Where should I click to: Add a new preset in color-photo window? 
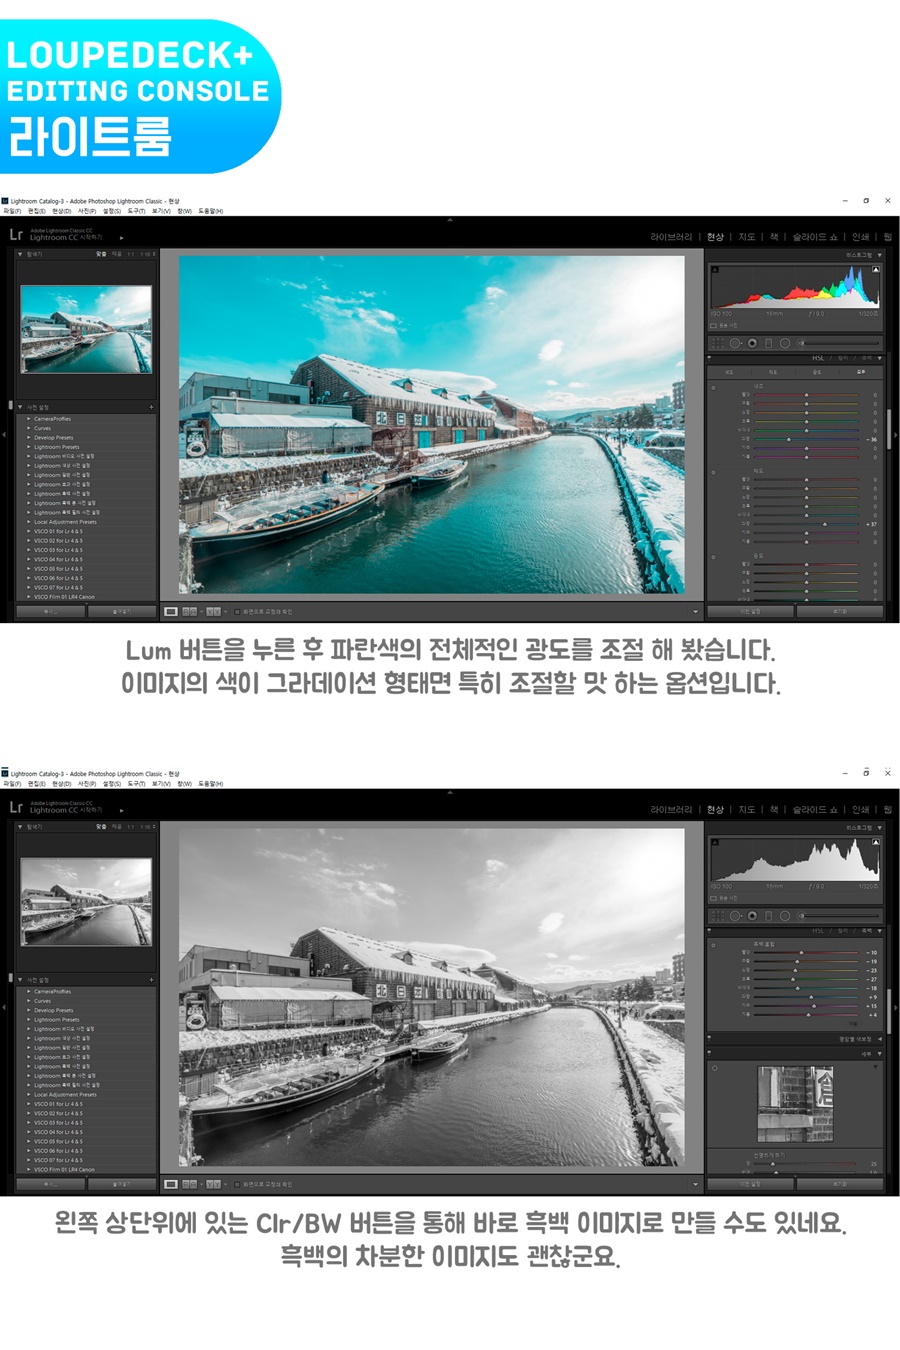pyautogui.click(x=151, y=407)
